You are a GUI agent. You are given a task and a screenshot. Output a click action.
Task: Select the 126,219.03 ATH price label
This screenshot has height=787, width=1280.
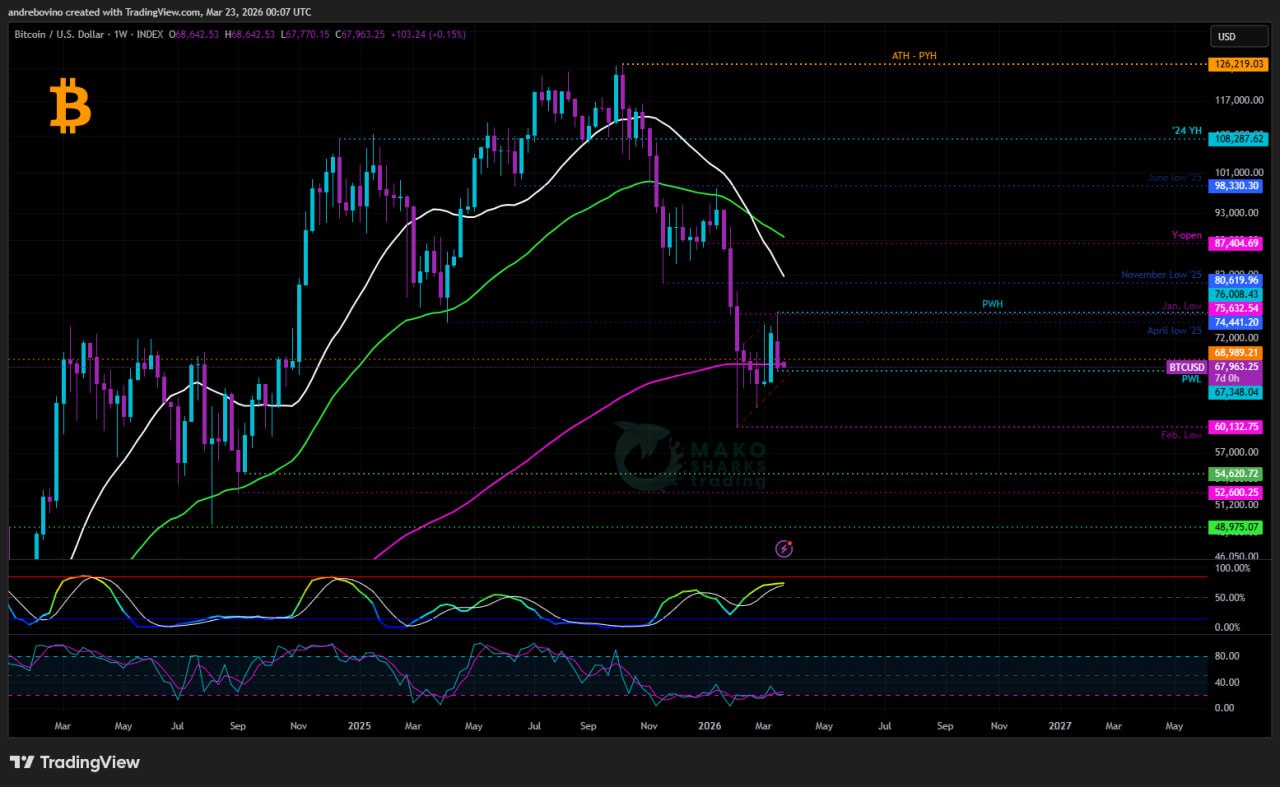coord(1237,64)
